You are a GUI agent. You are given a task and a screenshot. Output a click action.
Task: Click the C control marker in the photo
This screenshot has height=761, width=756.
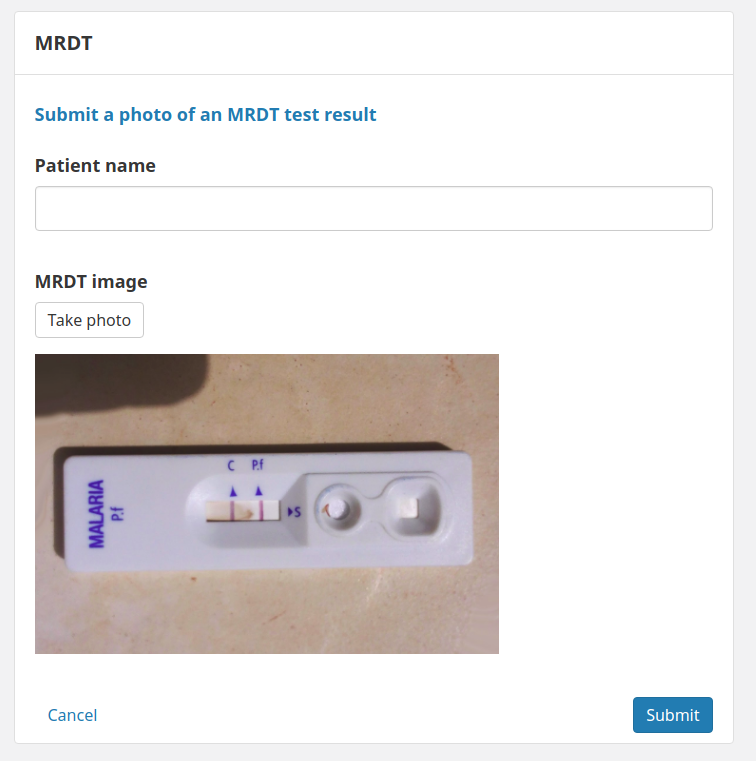pyautogui.click(x=231, y=465)
